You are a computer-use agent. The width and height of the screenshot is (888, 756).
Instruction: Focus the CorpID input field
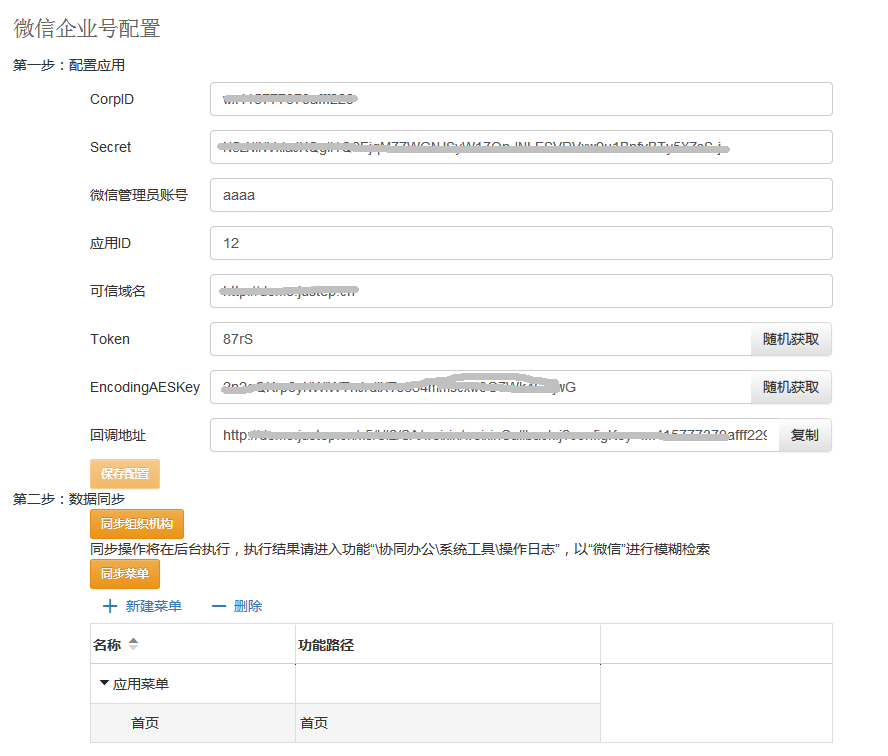click(x=521, y=99)
